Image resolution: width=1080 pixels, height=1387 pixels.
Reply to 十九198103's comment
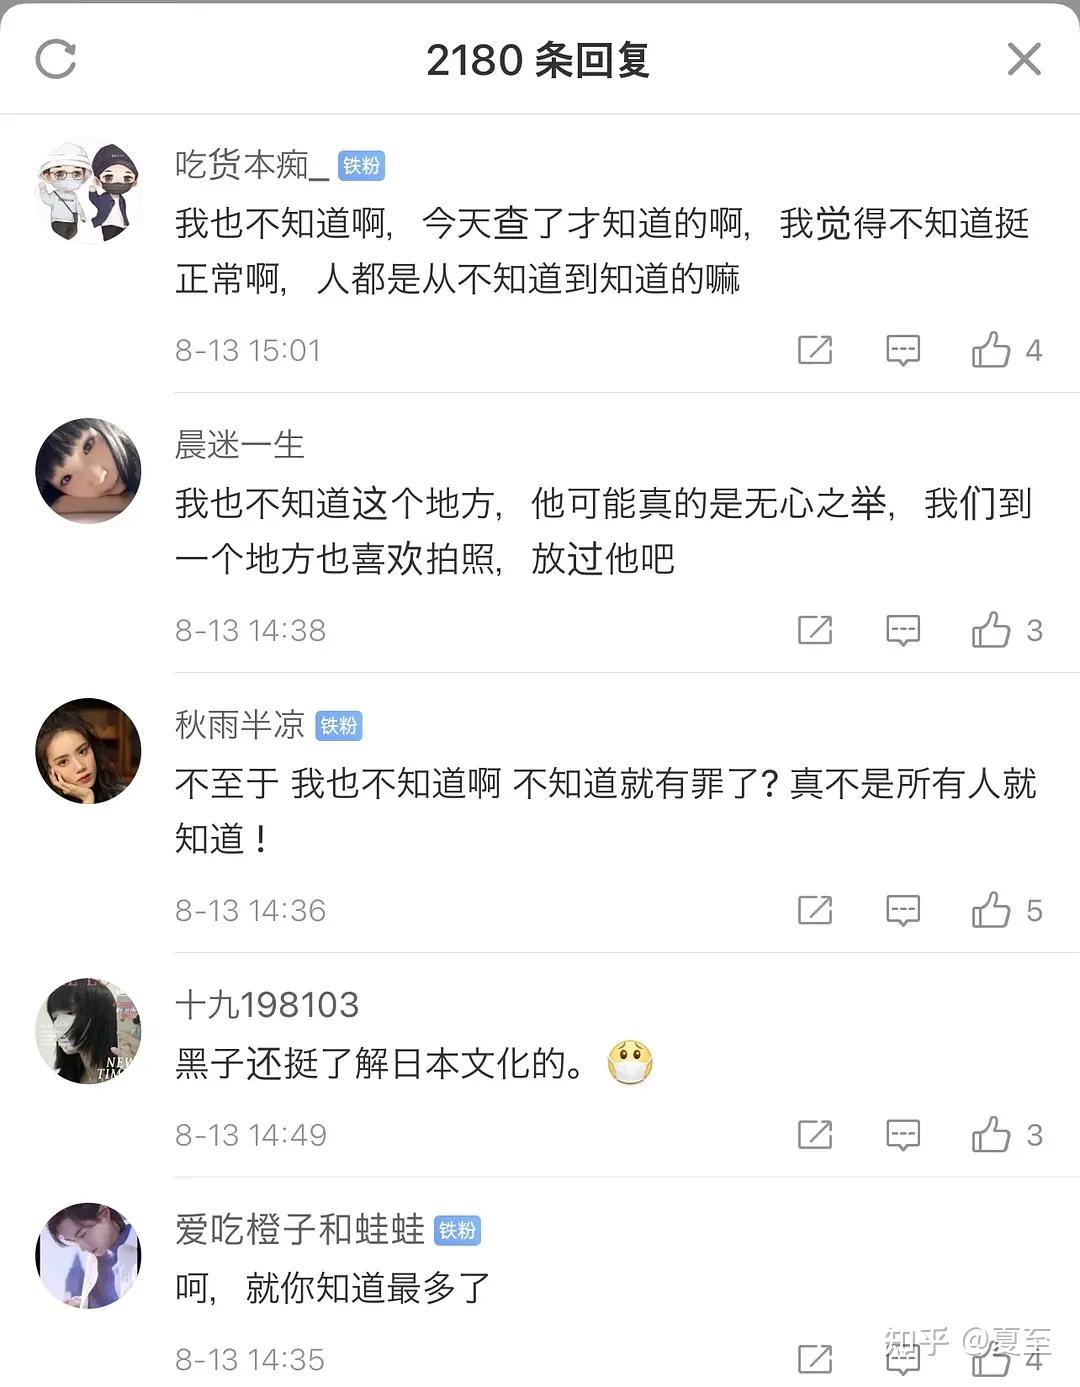[903, 1135]
